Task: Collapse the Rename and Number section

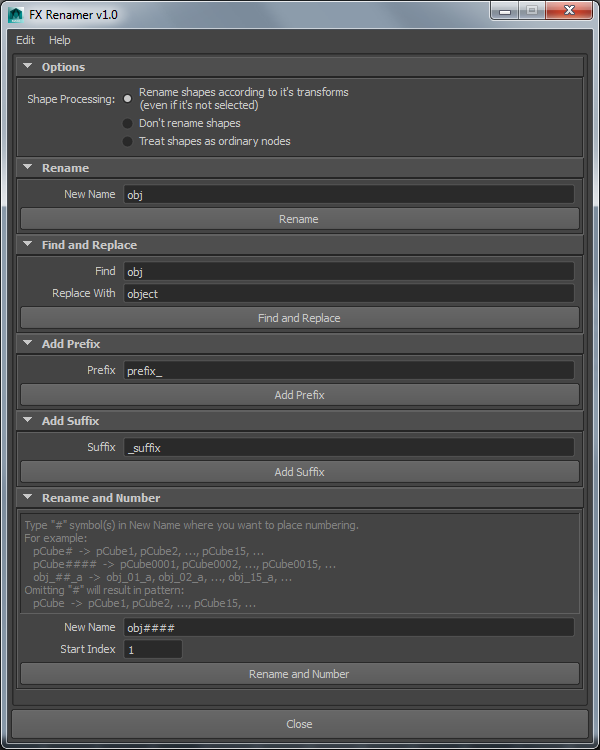Action: pos(28,498)
